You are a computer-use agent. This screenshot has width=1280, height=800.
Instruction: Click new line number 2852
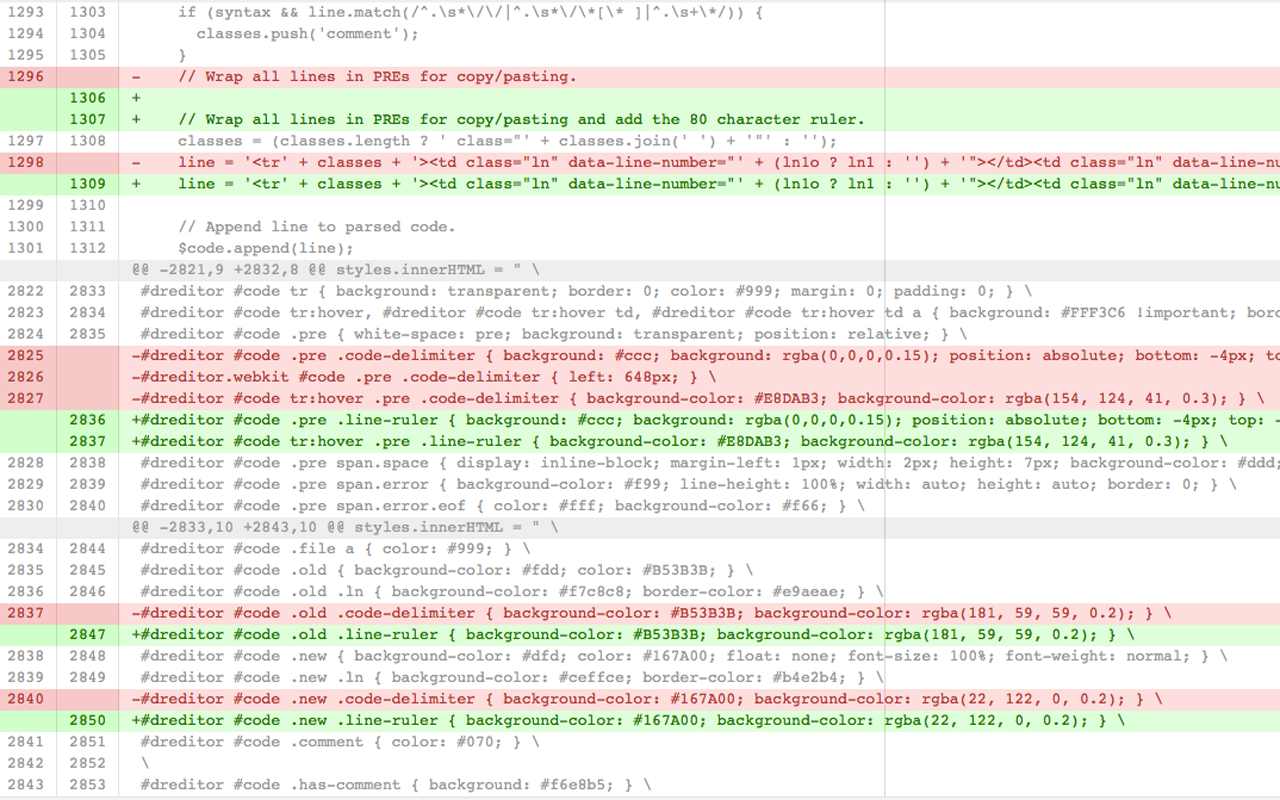[x=87, y=763]
